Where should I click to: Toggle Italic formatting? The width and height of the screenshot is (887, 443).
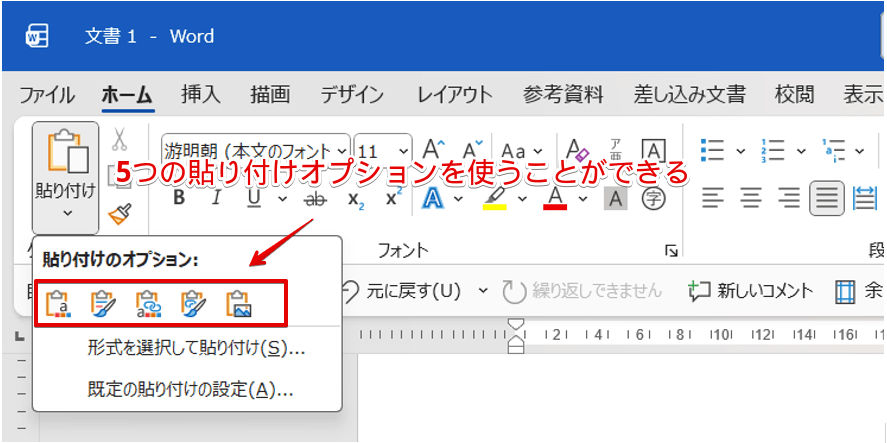(x=216, y=199)
